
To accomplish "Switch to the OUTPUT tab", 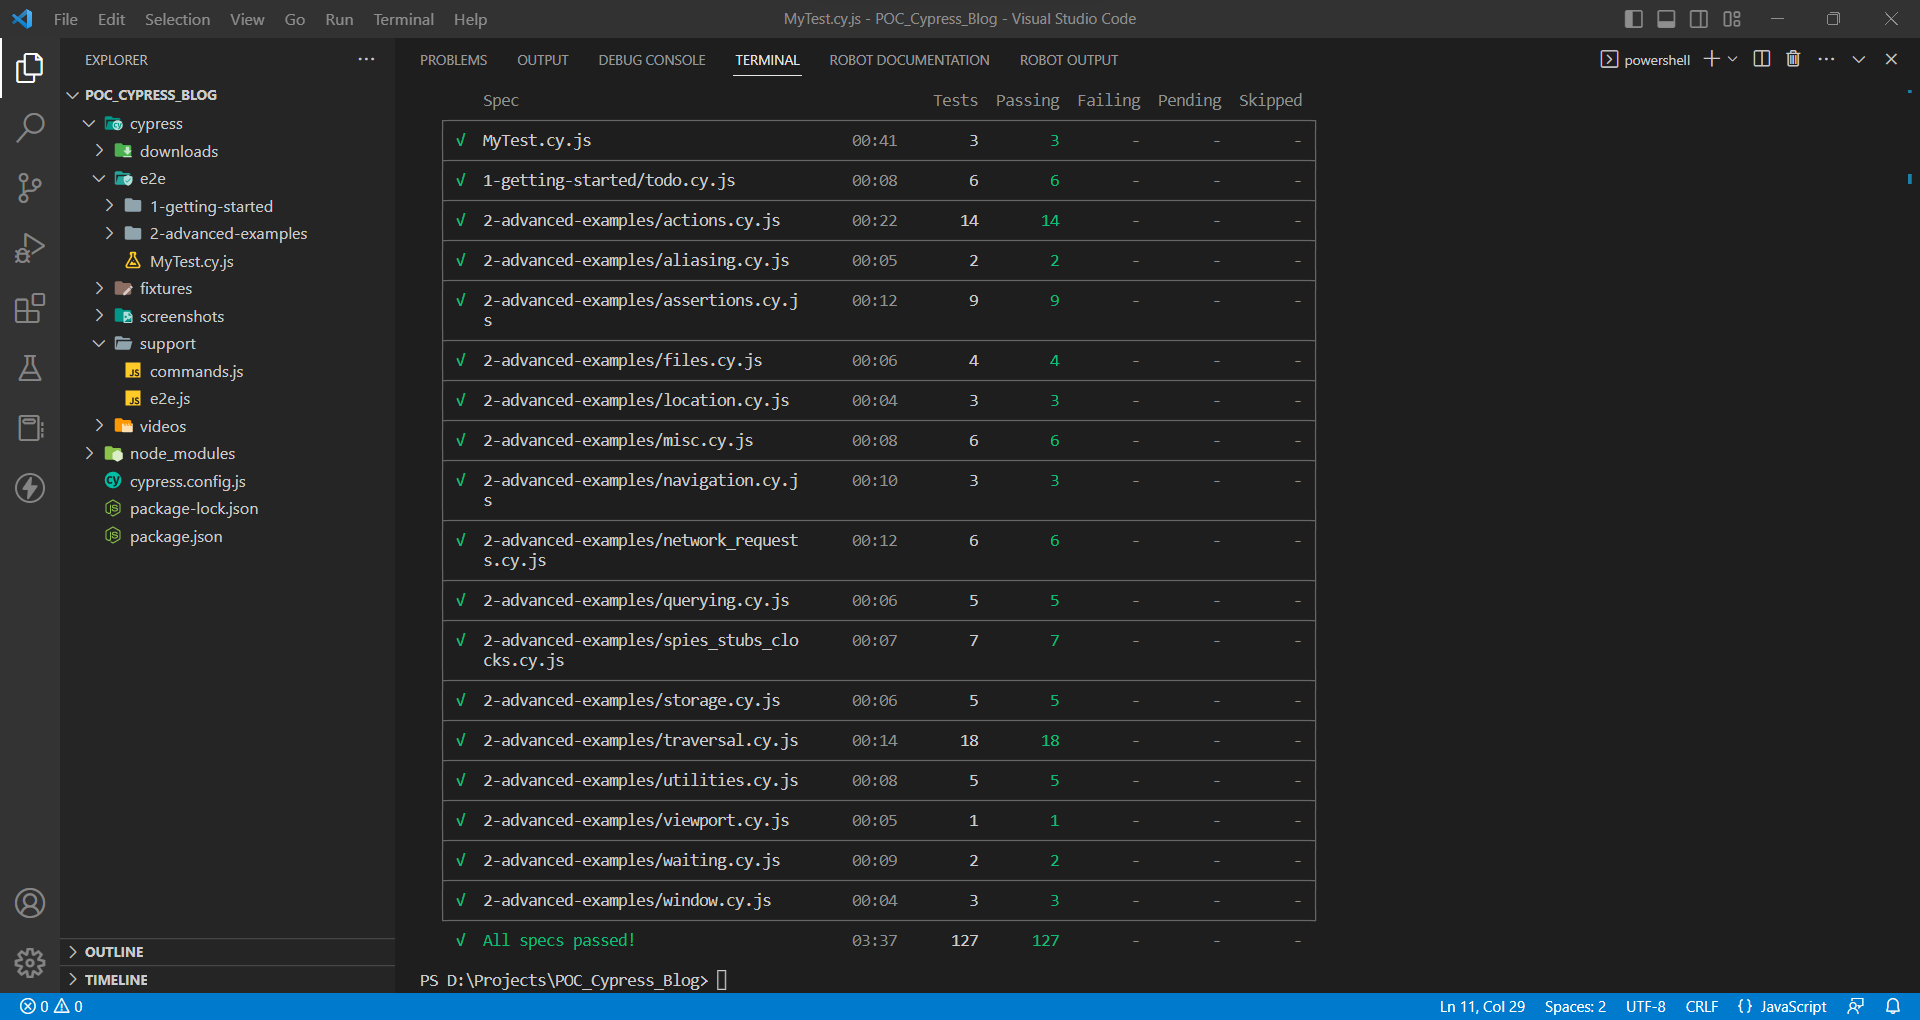I will point(543,60).
